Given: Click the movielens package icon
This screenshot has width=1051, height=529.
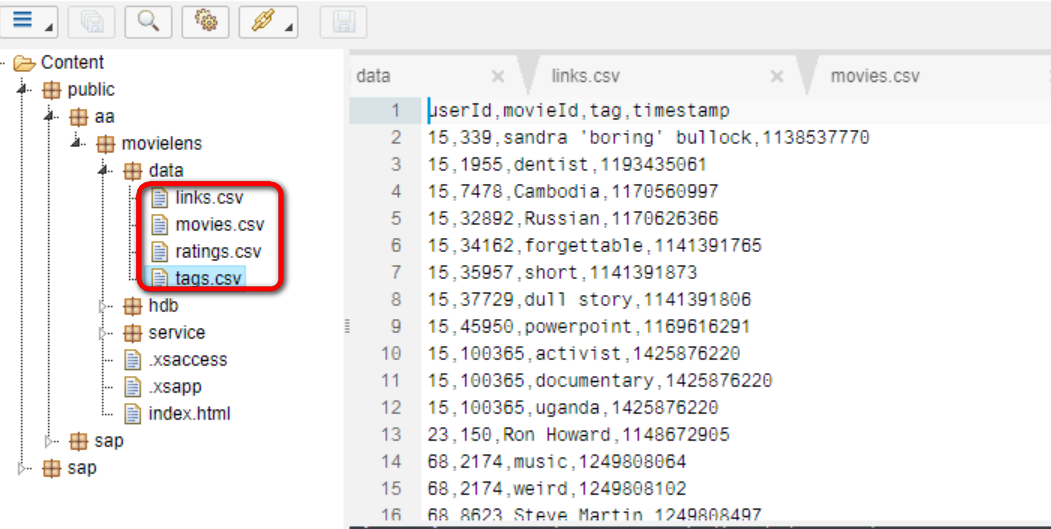Looking at the screenshot, I should [105, 144].
